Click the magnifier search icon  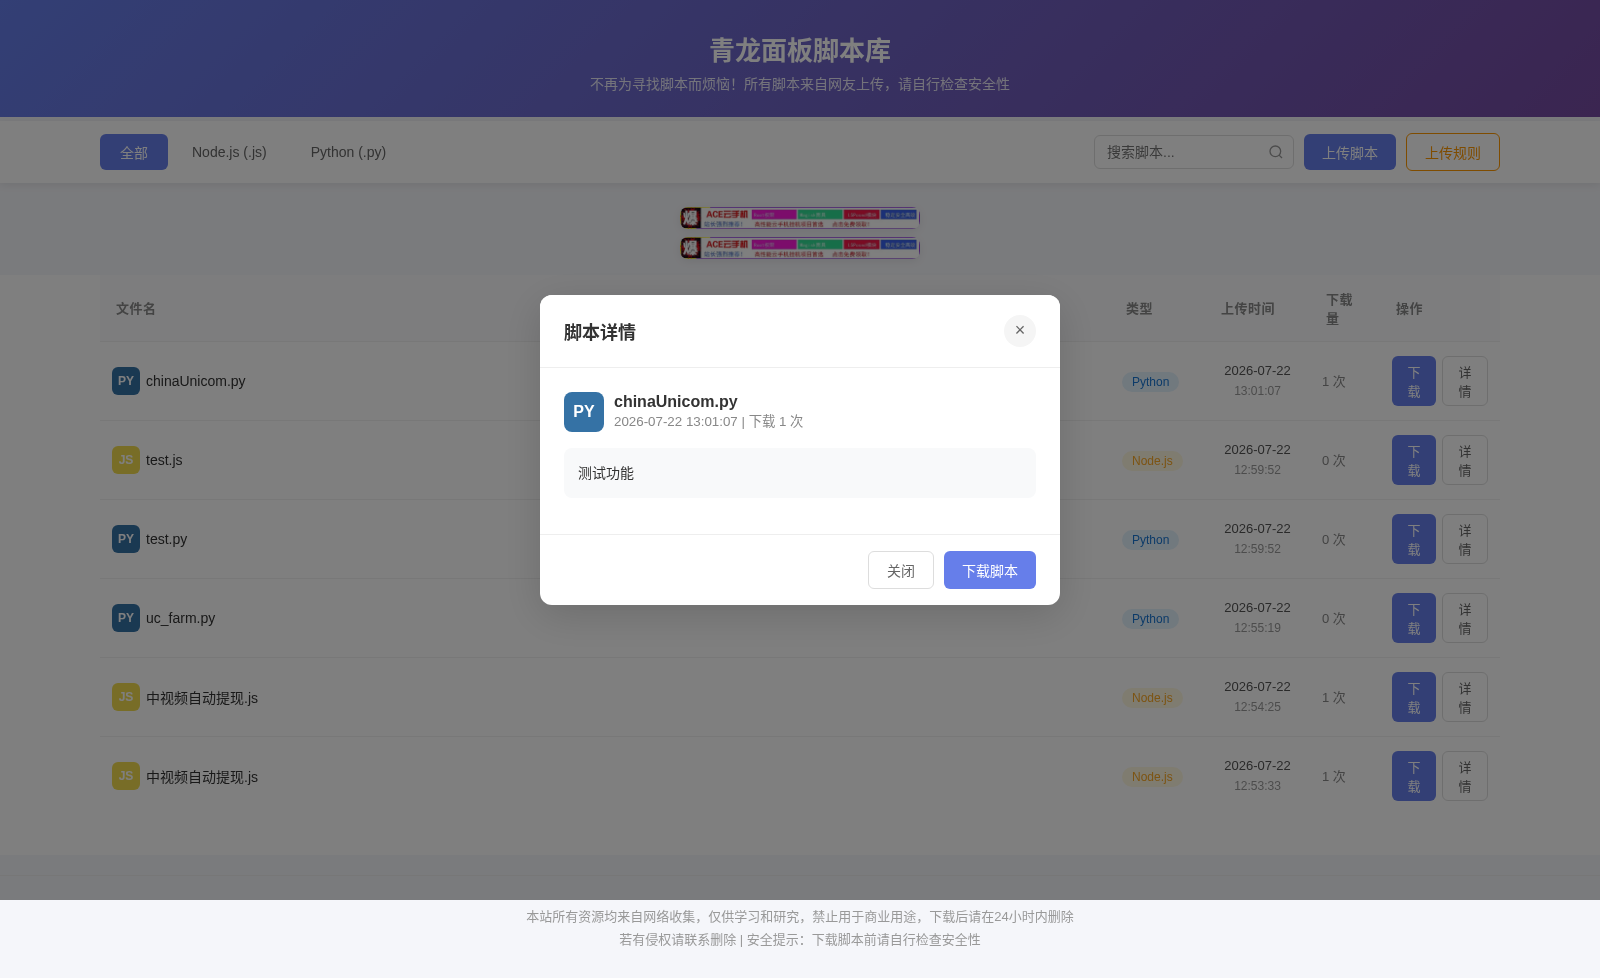(x=1276, y=152)
